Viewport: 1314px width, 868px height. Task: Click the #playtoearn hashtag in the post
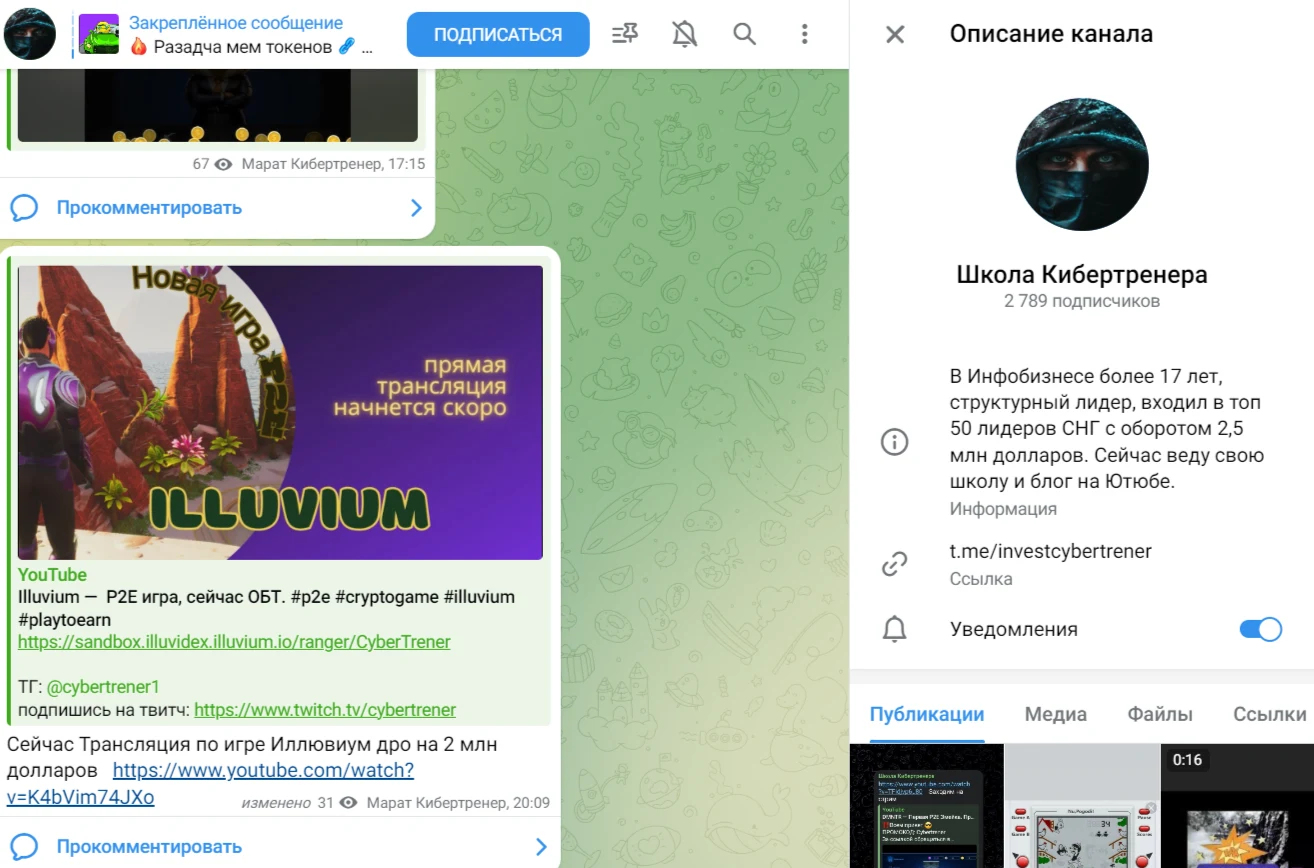tap(64, 620)
